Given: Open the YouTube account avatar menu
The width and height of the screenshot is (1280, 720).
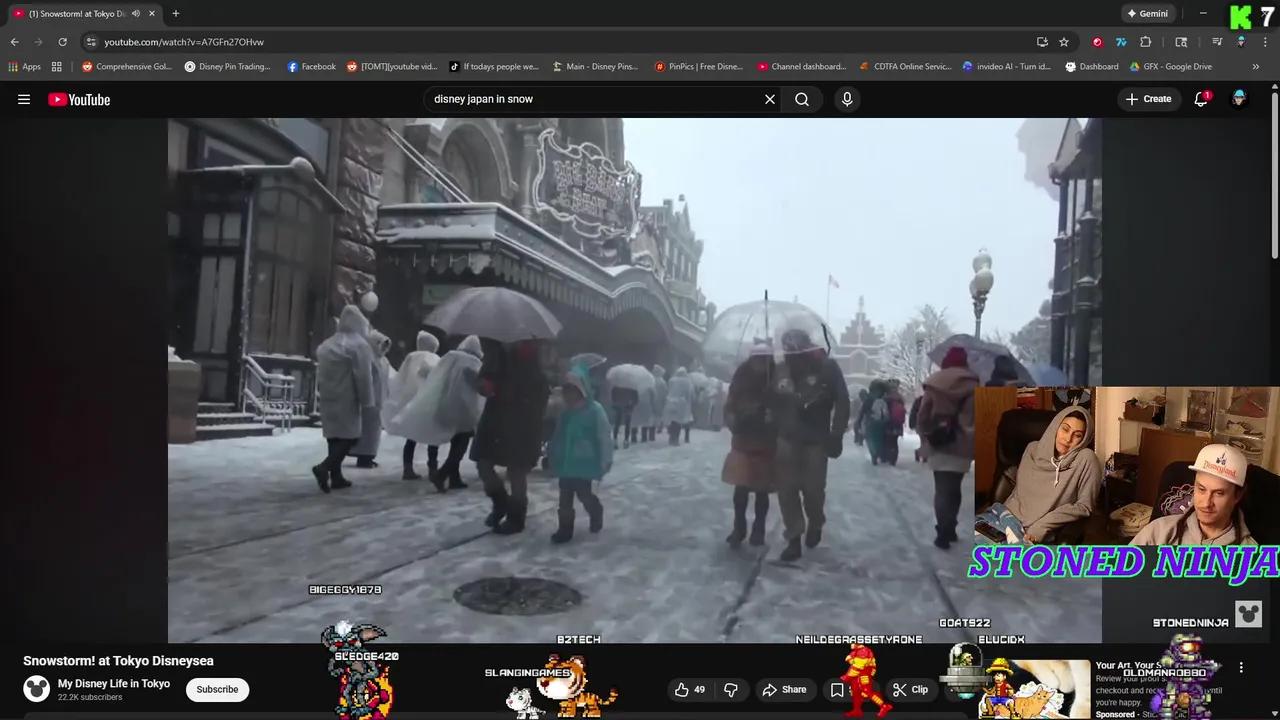Looking at the screenshot, I should [1239, 99].
